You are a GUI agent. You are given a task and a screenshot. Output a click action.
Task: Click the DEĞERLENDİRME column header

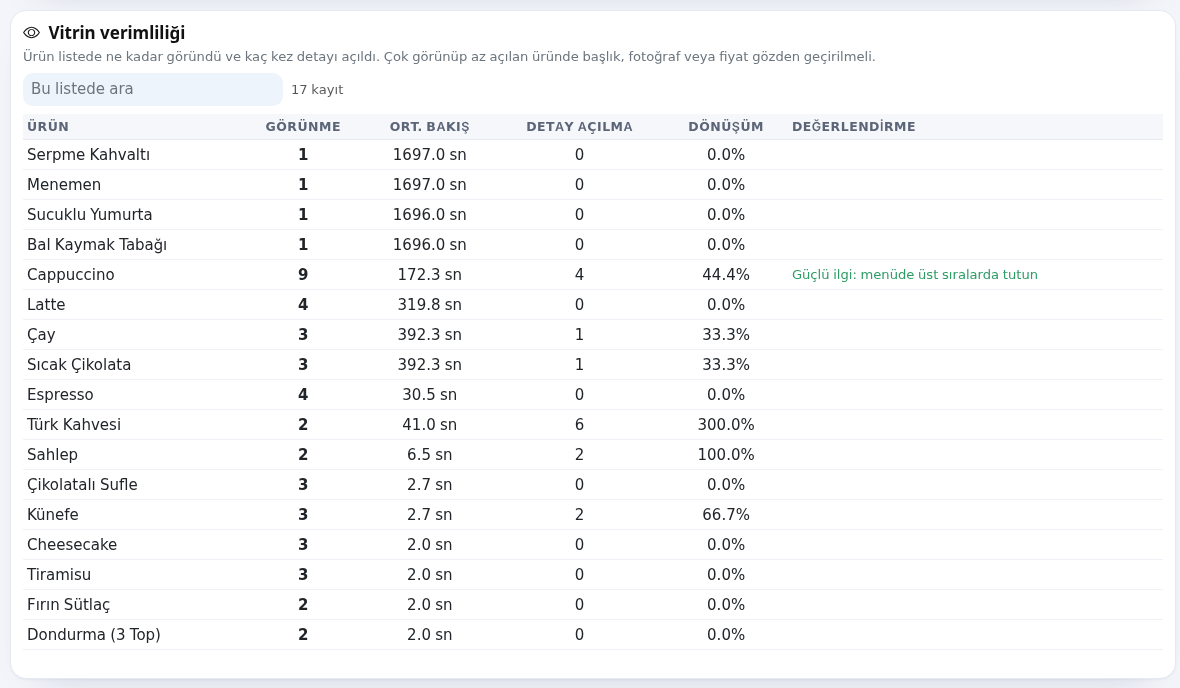pos(853,126)
